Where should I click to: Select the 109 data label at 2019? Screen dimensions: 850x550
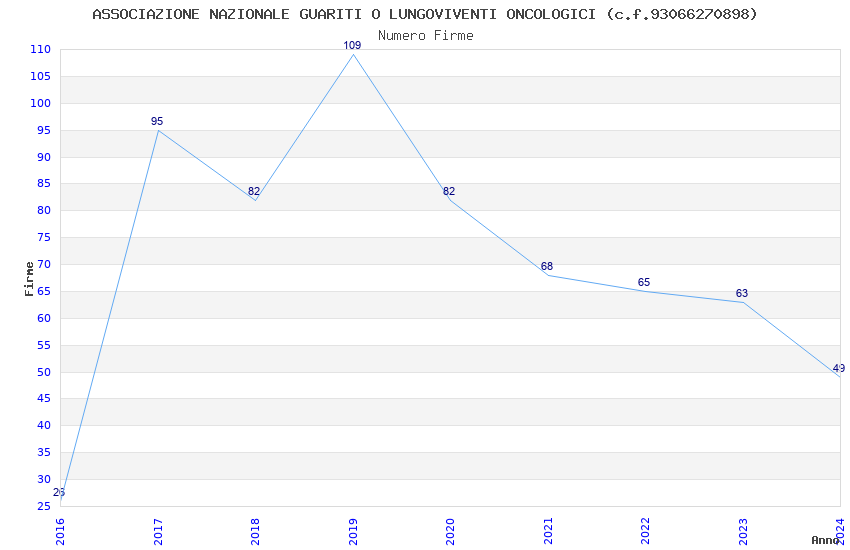(x=352, y=46)
